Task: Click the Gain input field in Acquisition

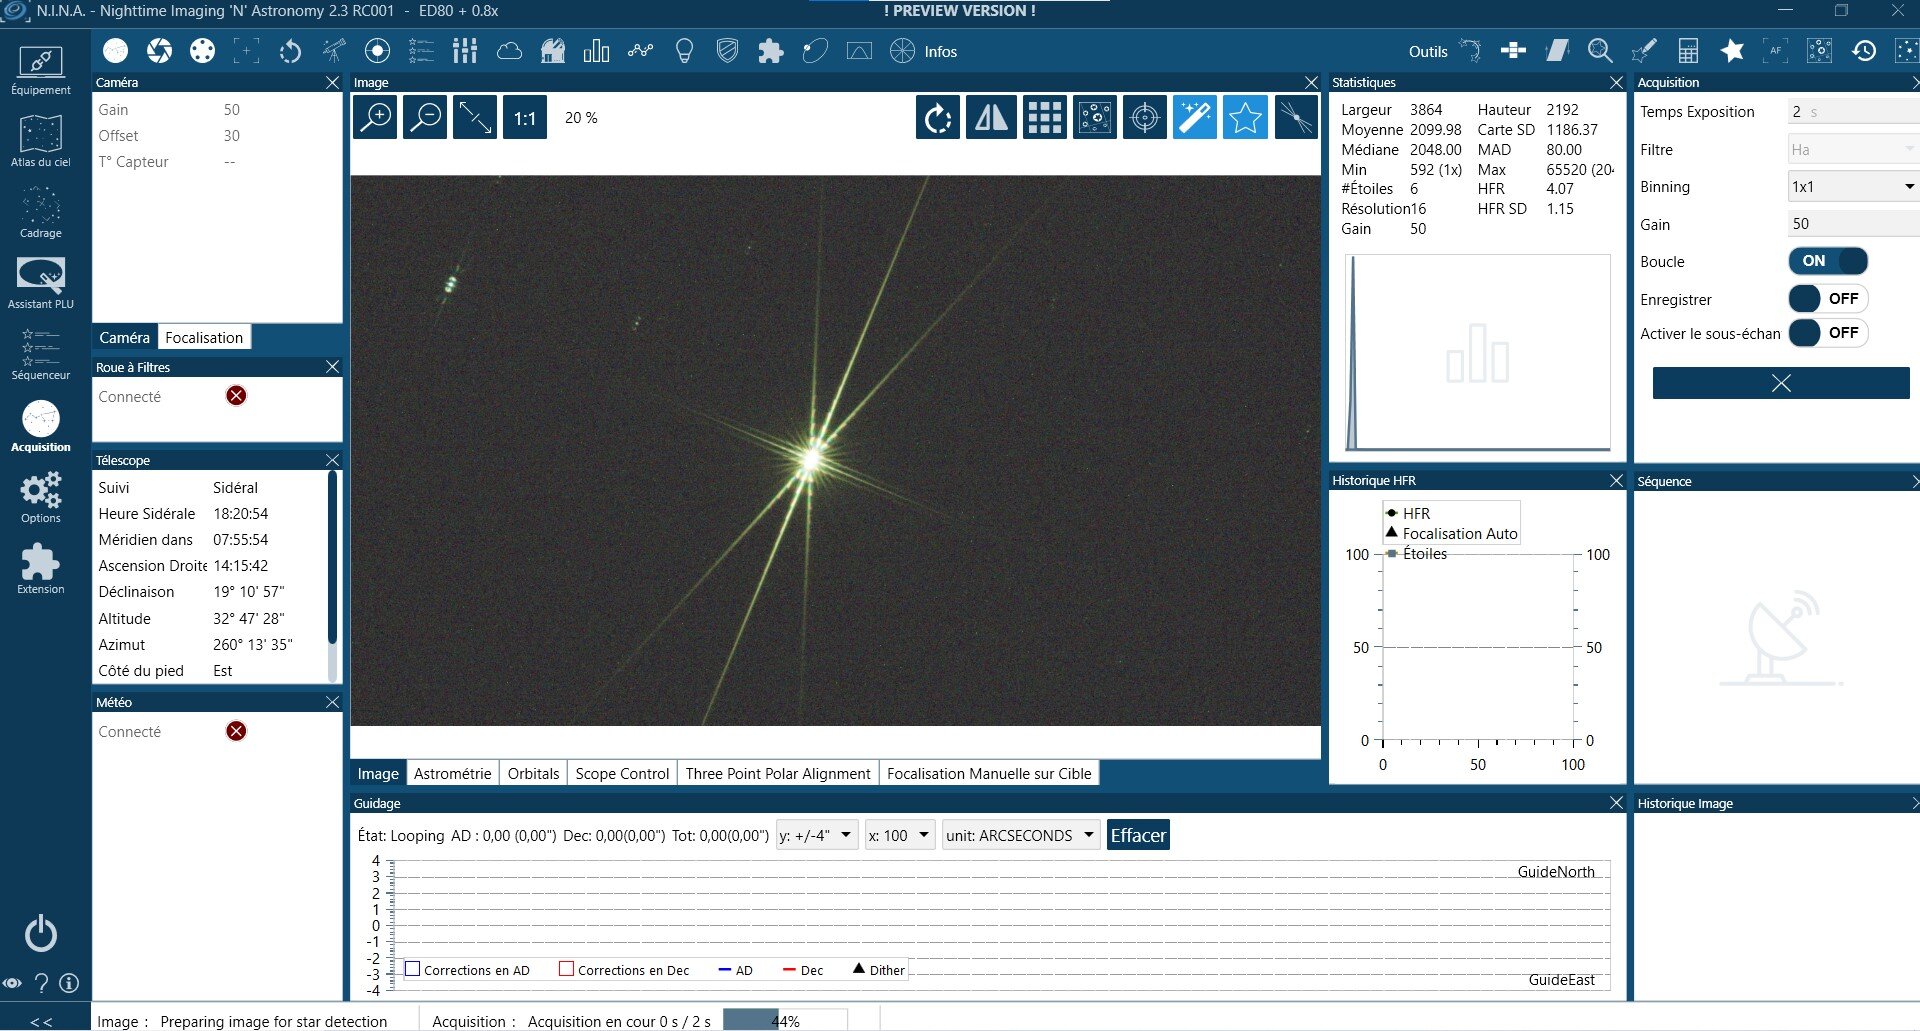Action: tap(1853, 224)
